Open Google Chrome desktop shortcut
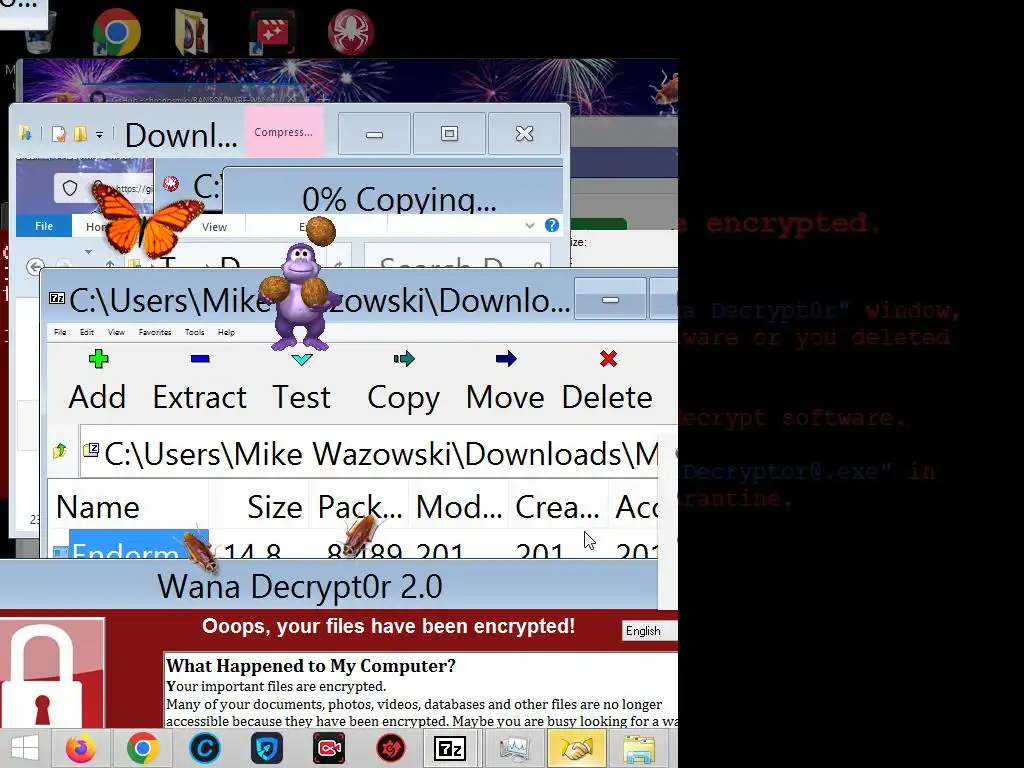 pyautogui.click(x=116, y=31)
